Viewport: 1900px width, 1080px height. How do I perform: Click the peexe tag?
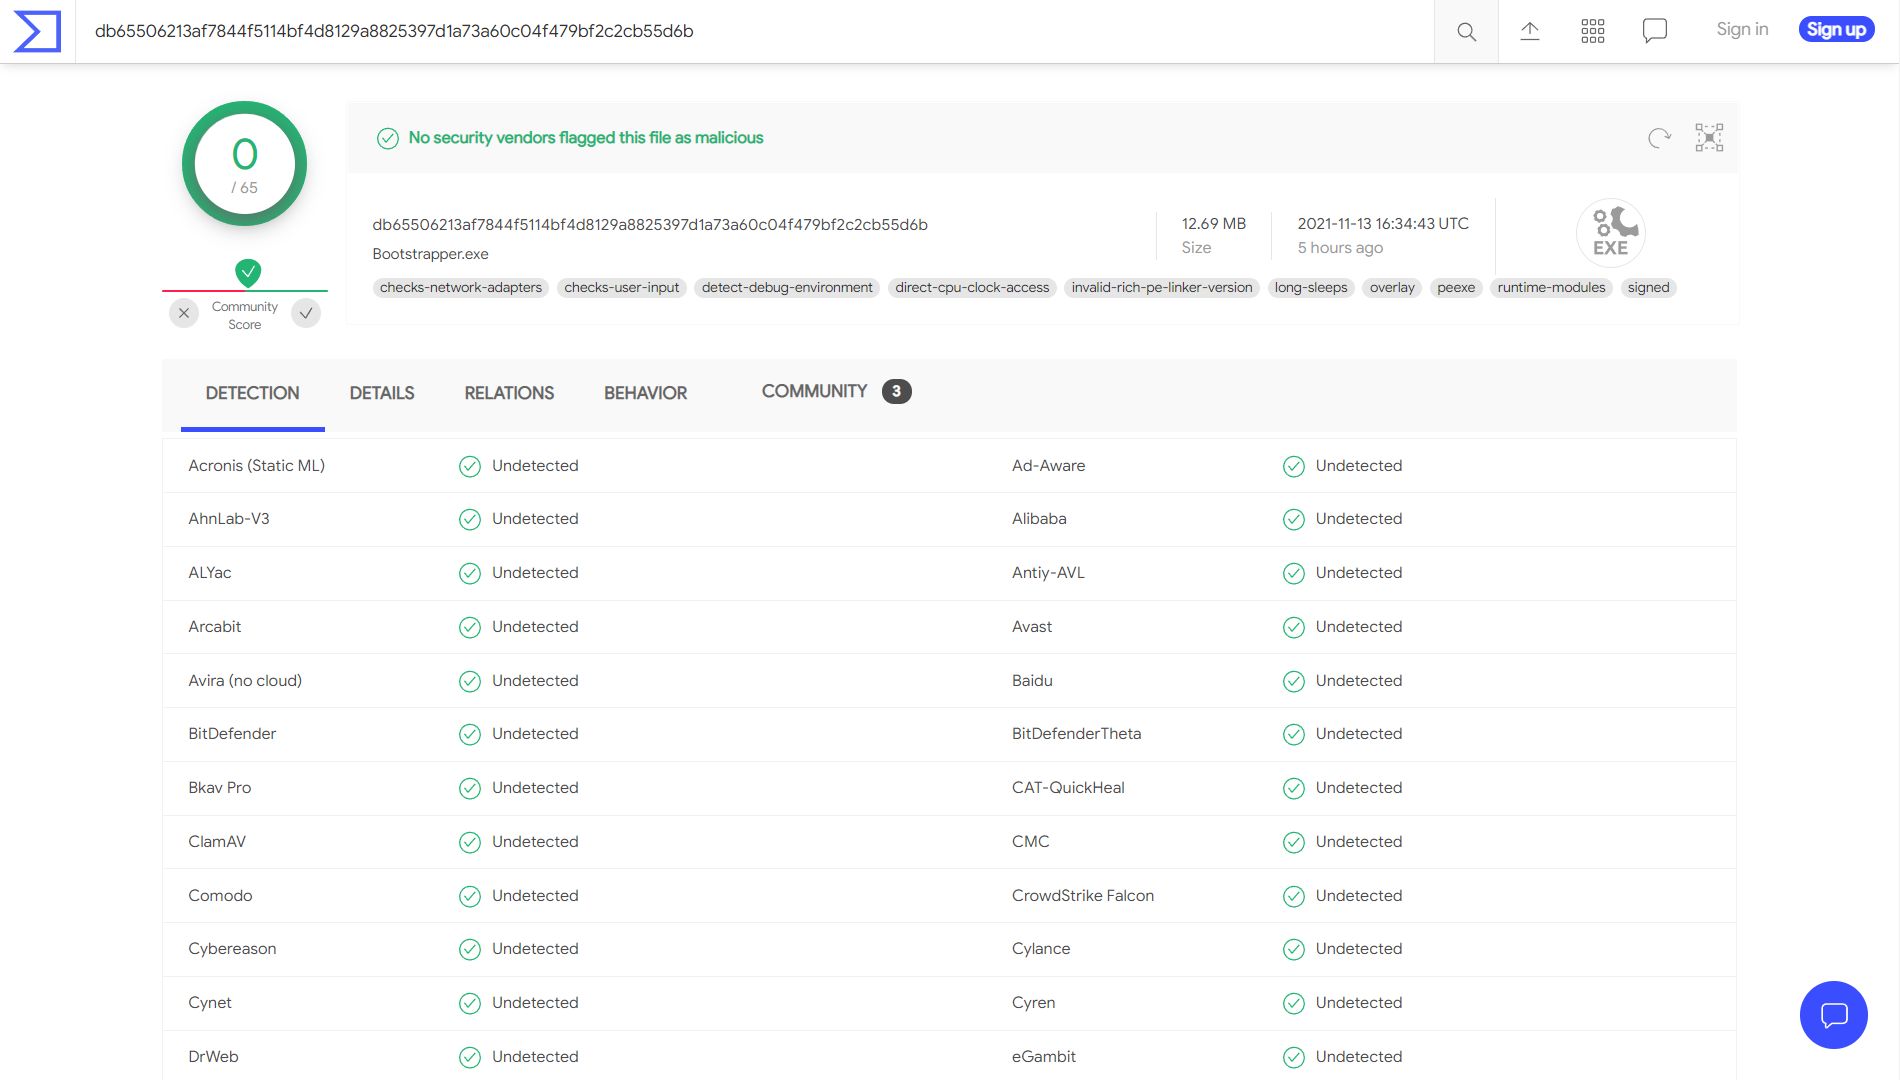coord(1456,287)
